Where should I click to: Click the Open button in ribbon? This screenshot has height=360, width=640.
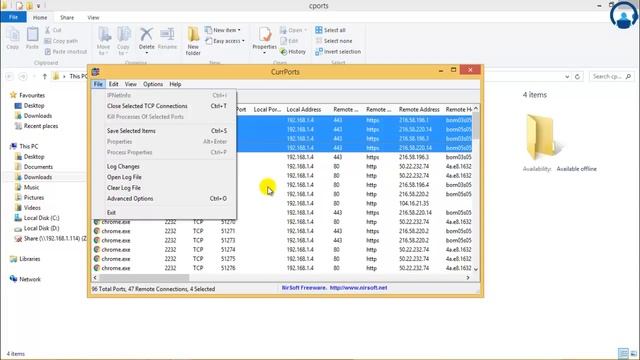[293, 30]
